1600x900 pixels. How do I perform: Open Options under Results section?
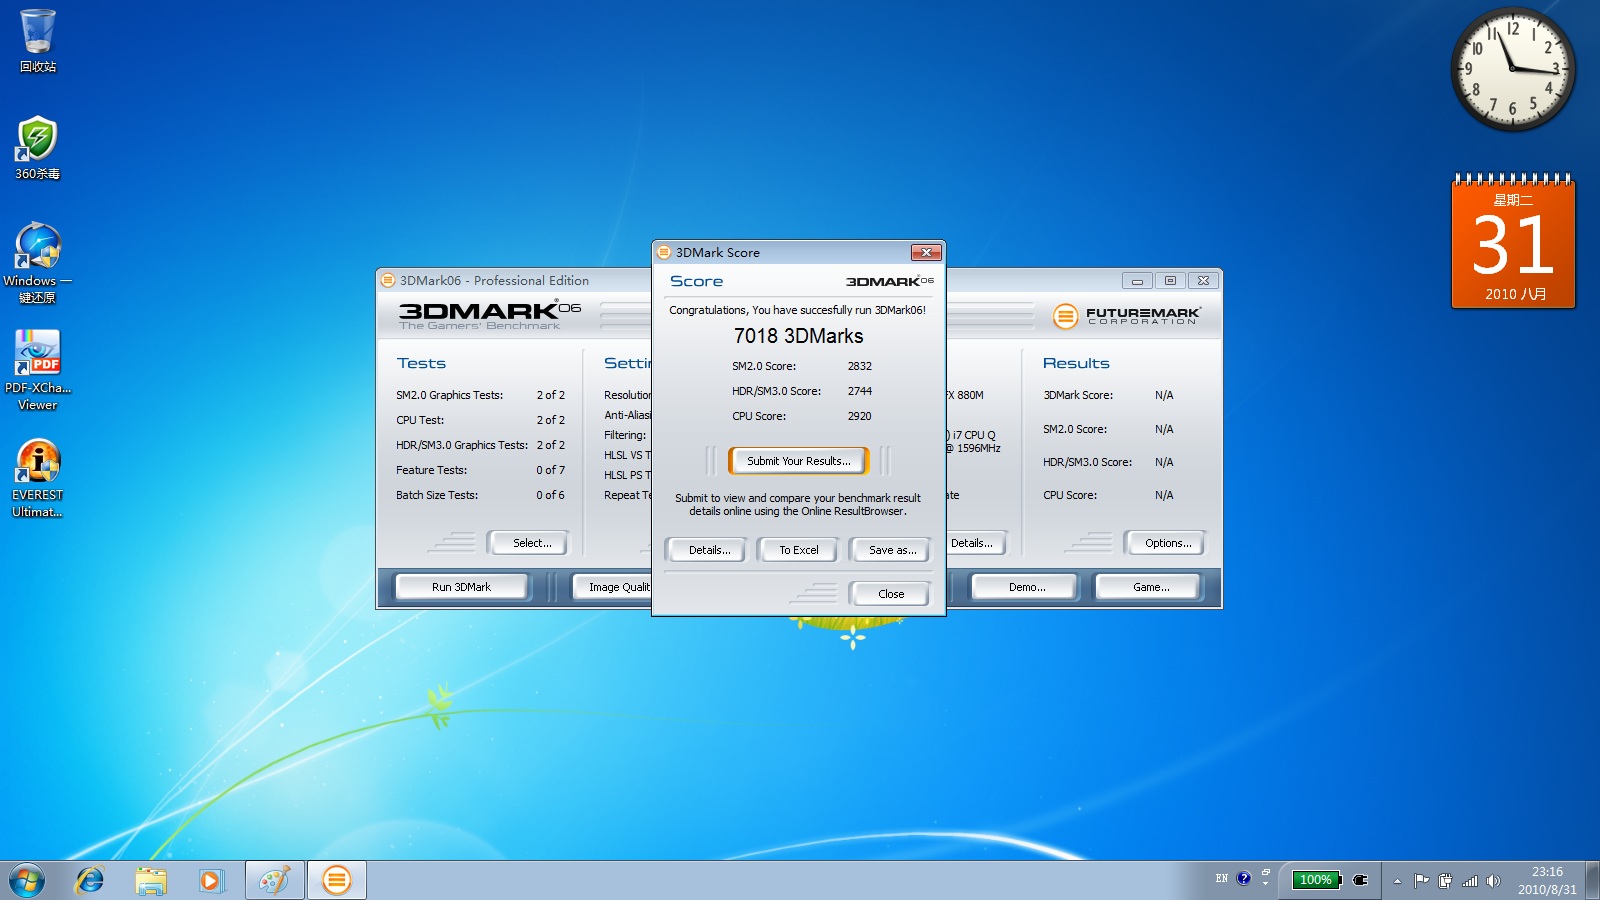click(1167, 543)
